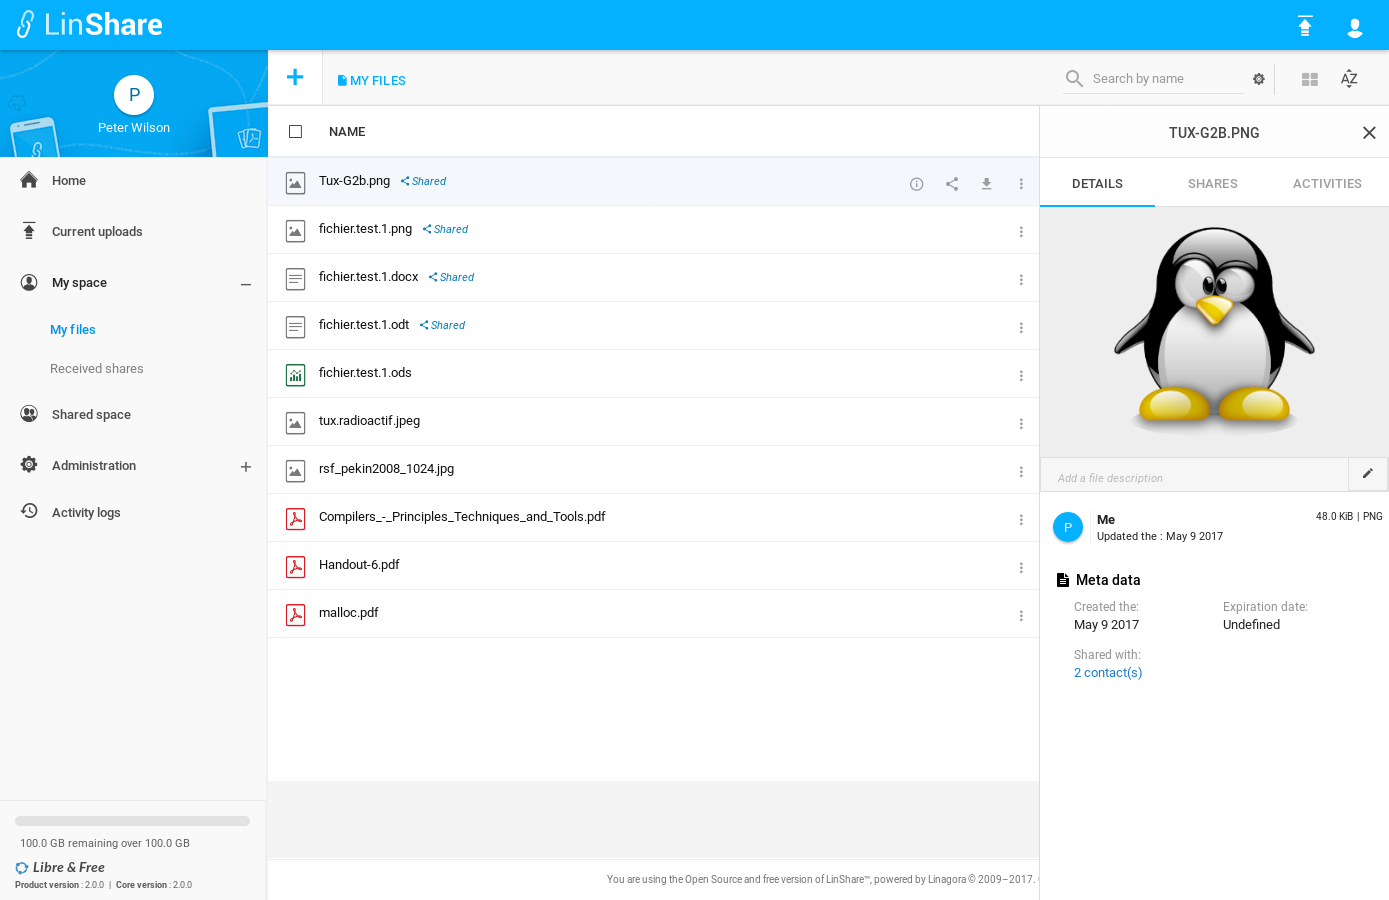Select the Compilers_-_Principles_Techniques_and_Tools.pdf file name

tap(462, 517)
